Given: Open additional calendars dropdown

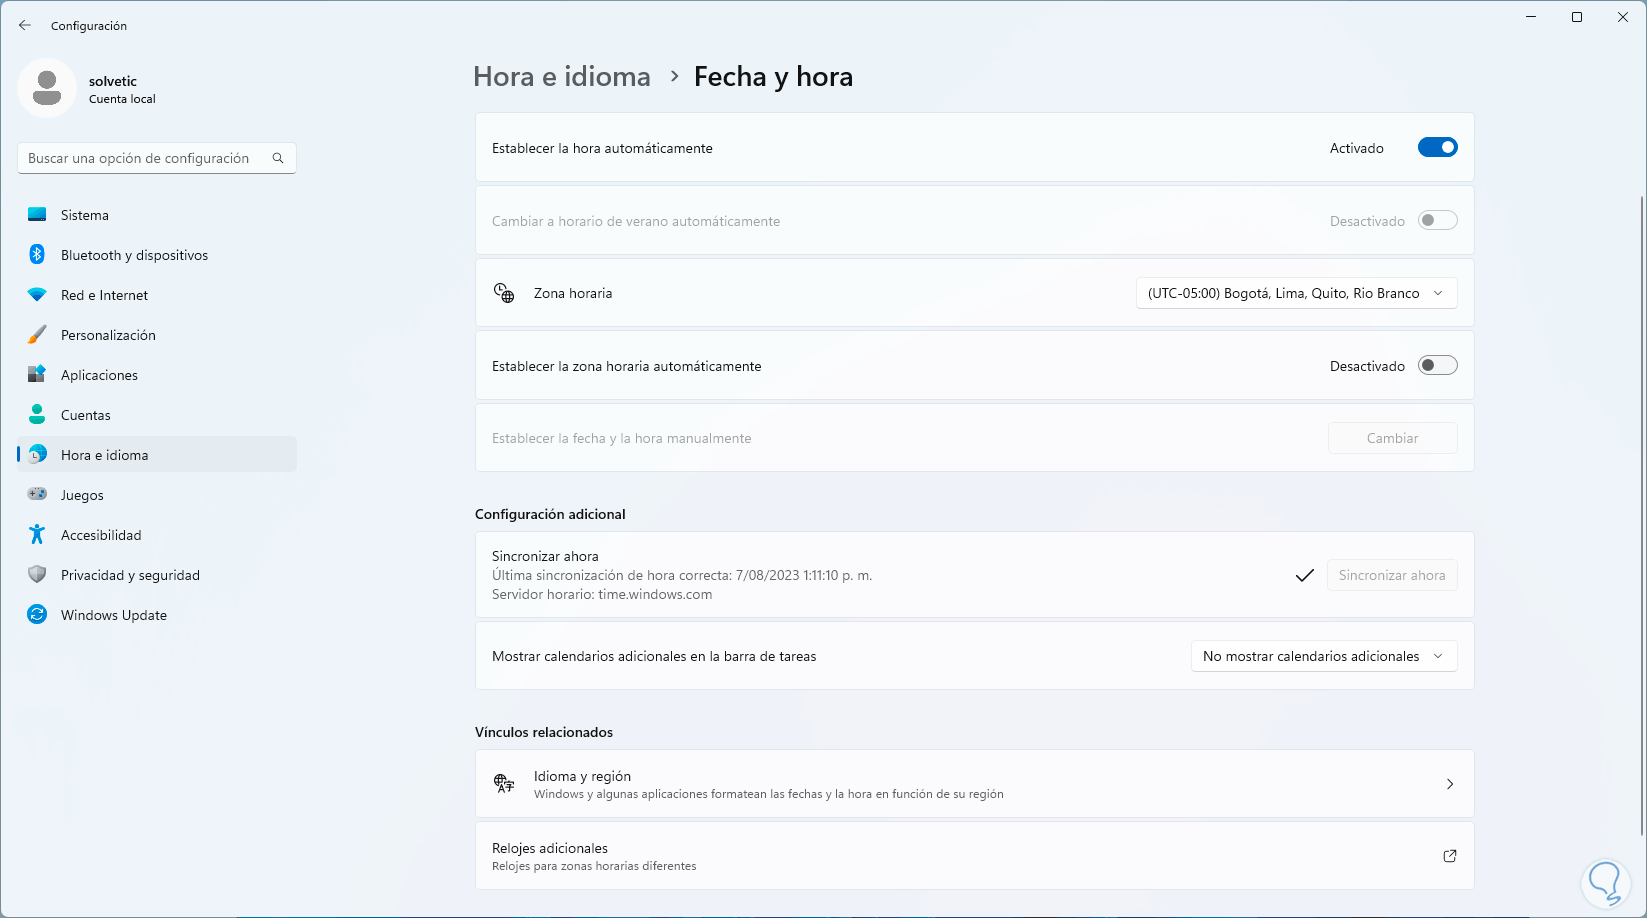Looking at the screenshot, I should (x=1323, y=656).
